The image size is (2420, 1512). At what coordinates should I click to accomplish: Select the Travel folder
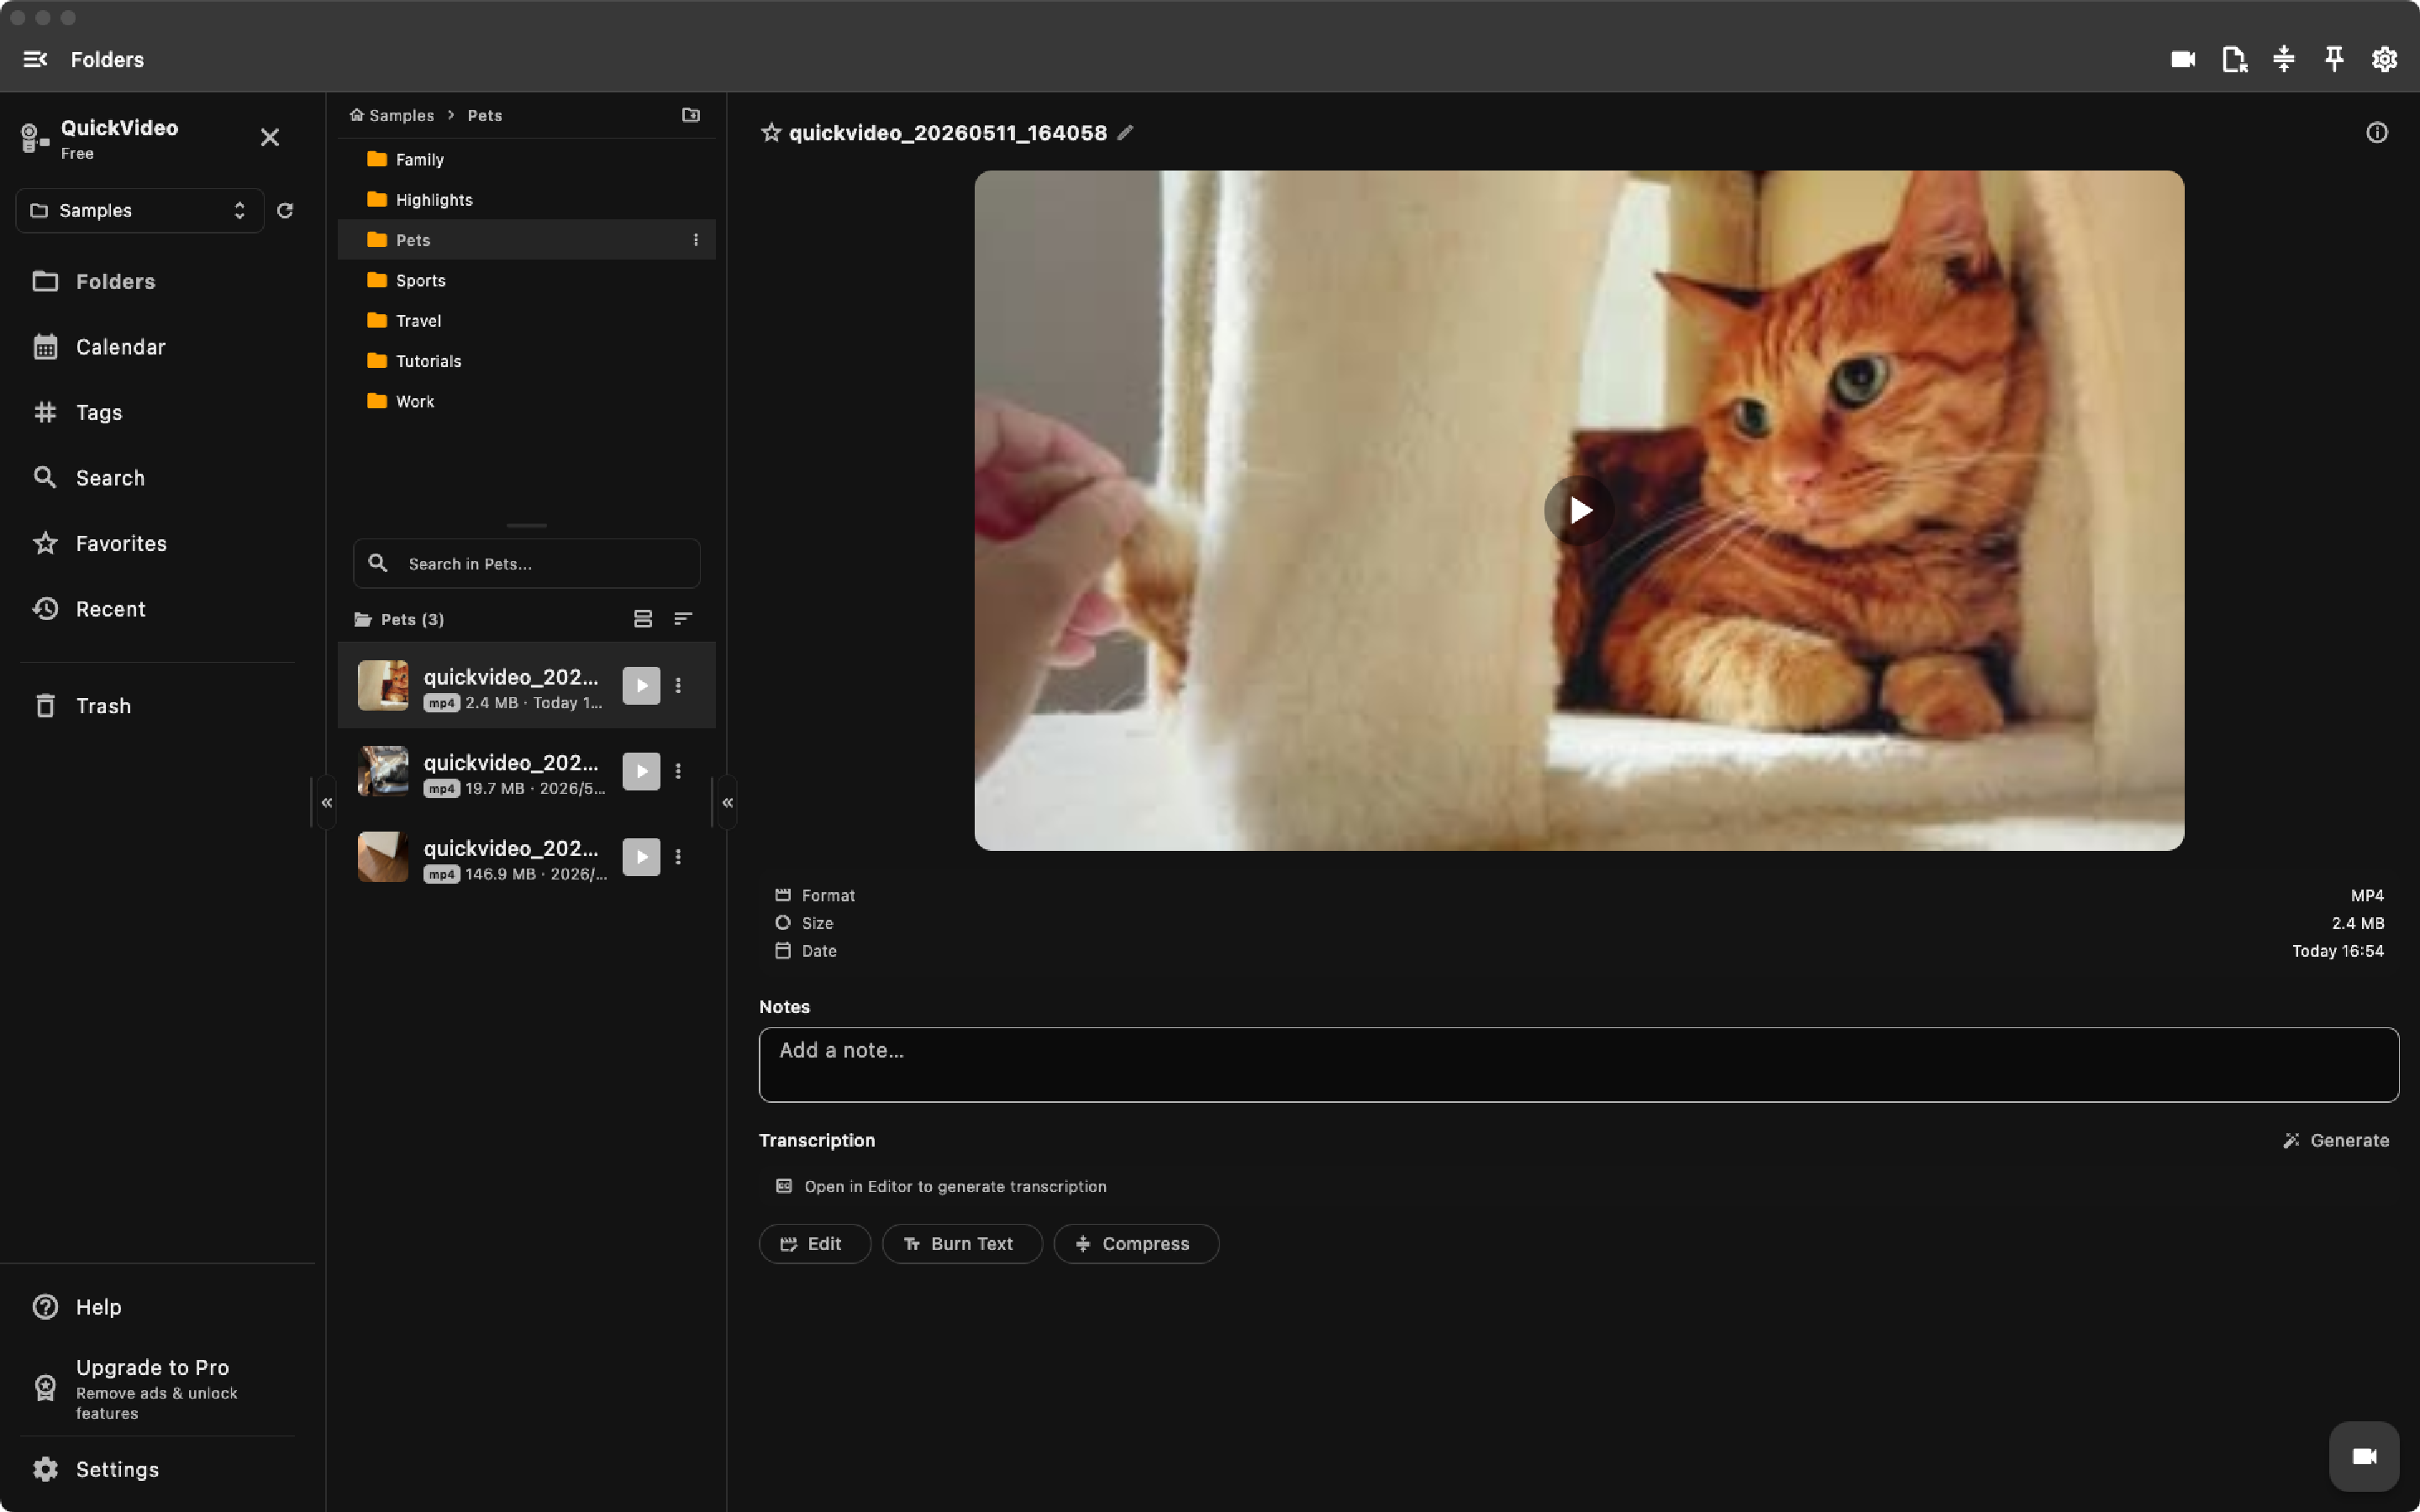pyautogui.click(x=527, y=321)
